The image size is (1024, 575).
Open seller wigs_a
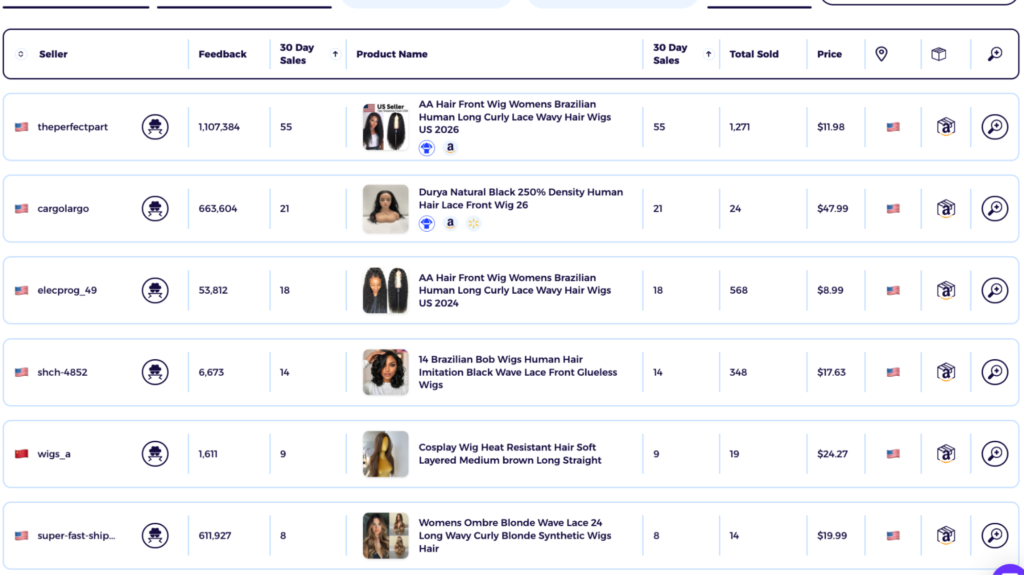click(54, 453)
